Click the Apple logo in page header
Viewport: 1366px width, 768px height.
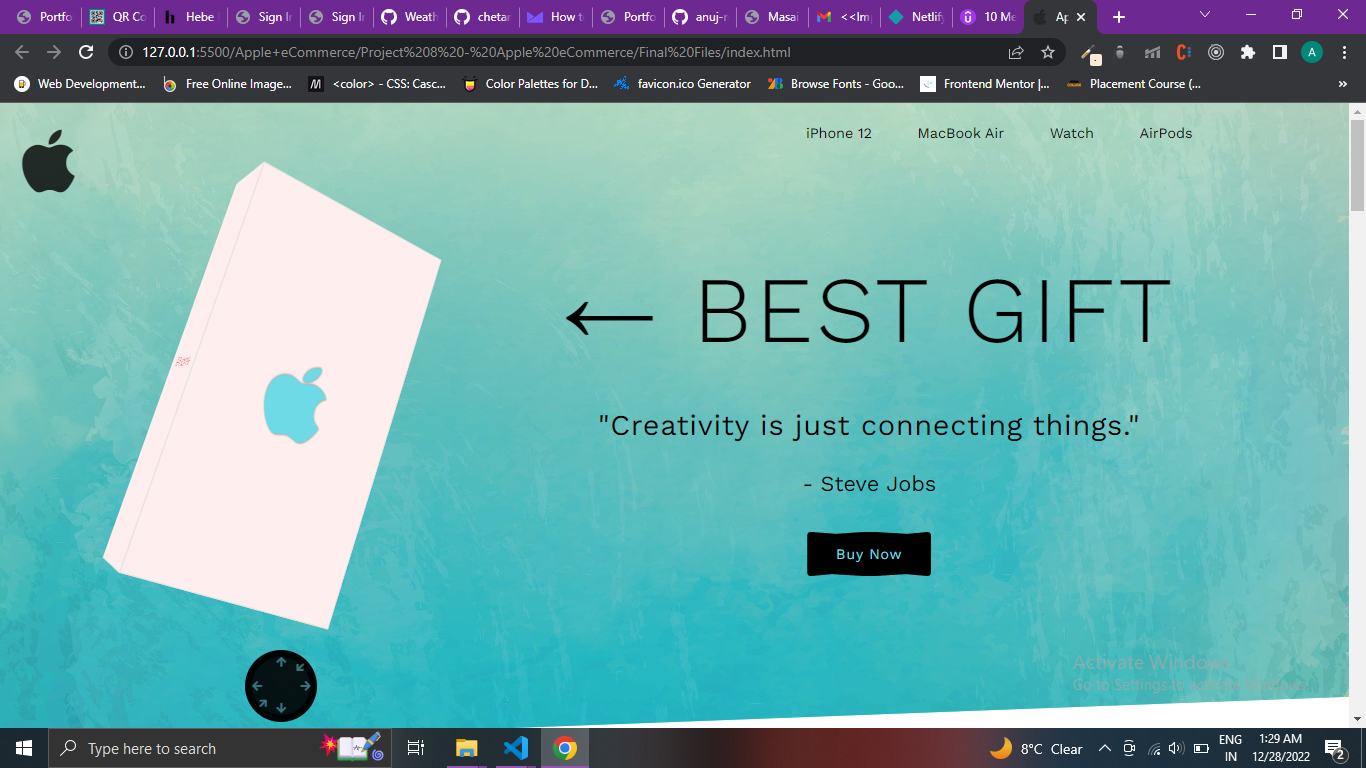pyautogui.click(x=48, y=158)
